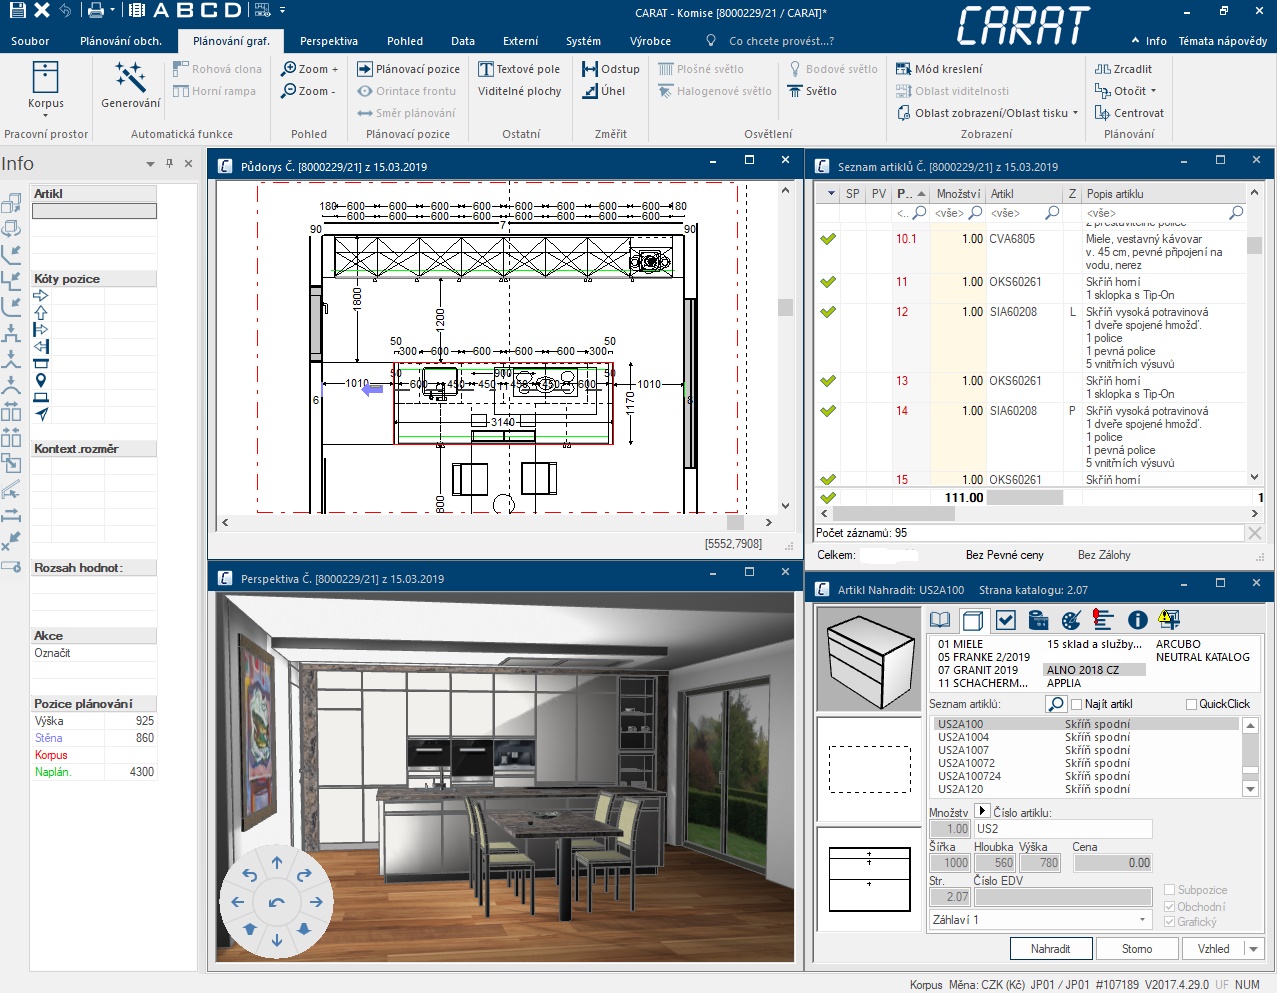This screenshot has height=993, width=1277.
Task: Click the magnifier search icon beside Seznam artiklů
Action: [x=1055, y=704]
